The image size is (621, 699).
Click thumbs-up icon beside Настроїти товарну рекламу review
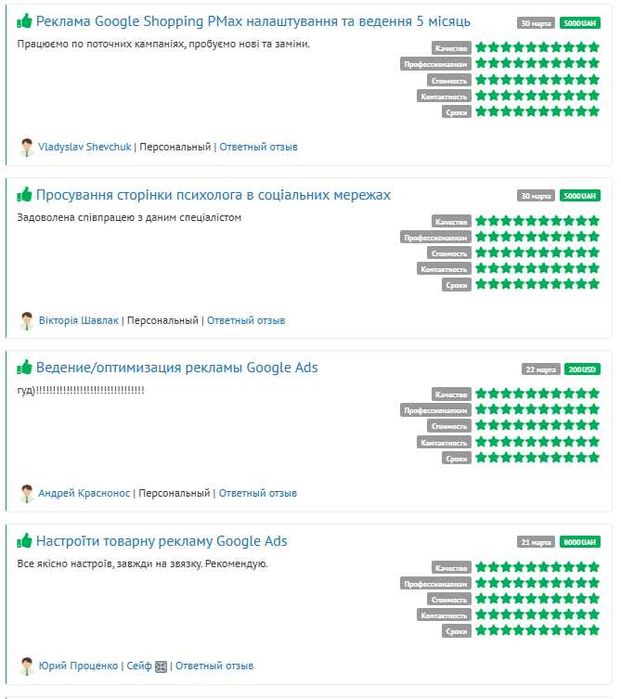coord(25,541)
